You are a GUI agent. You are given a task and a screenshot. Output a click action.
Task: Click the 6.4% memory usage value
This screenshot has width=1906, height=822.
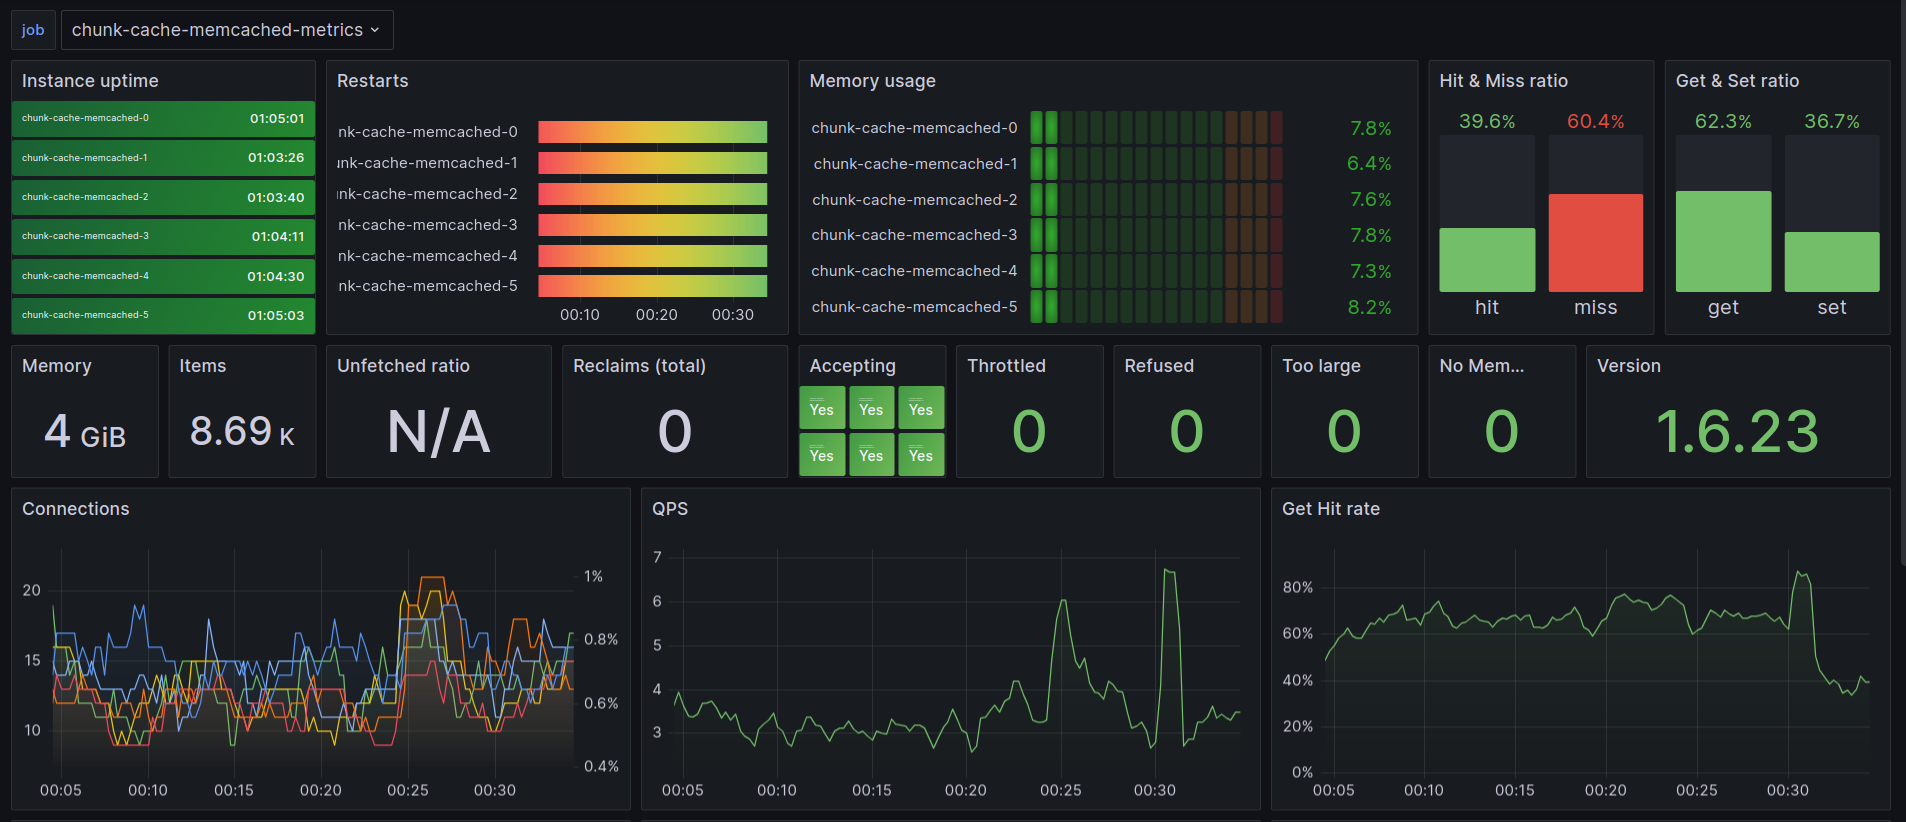1369,164
